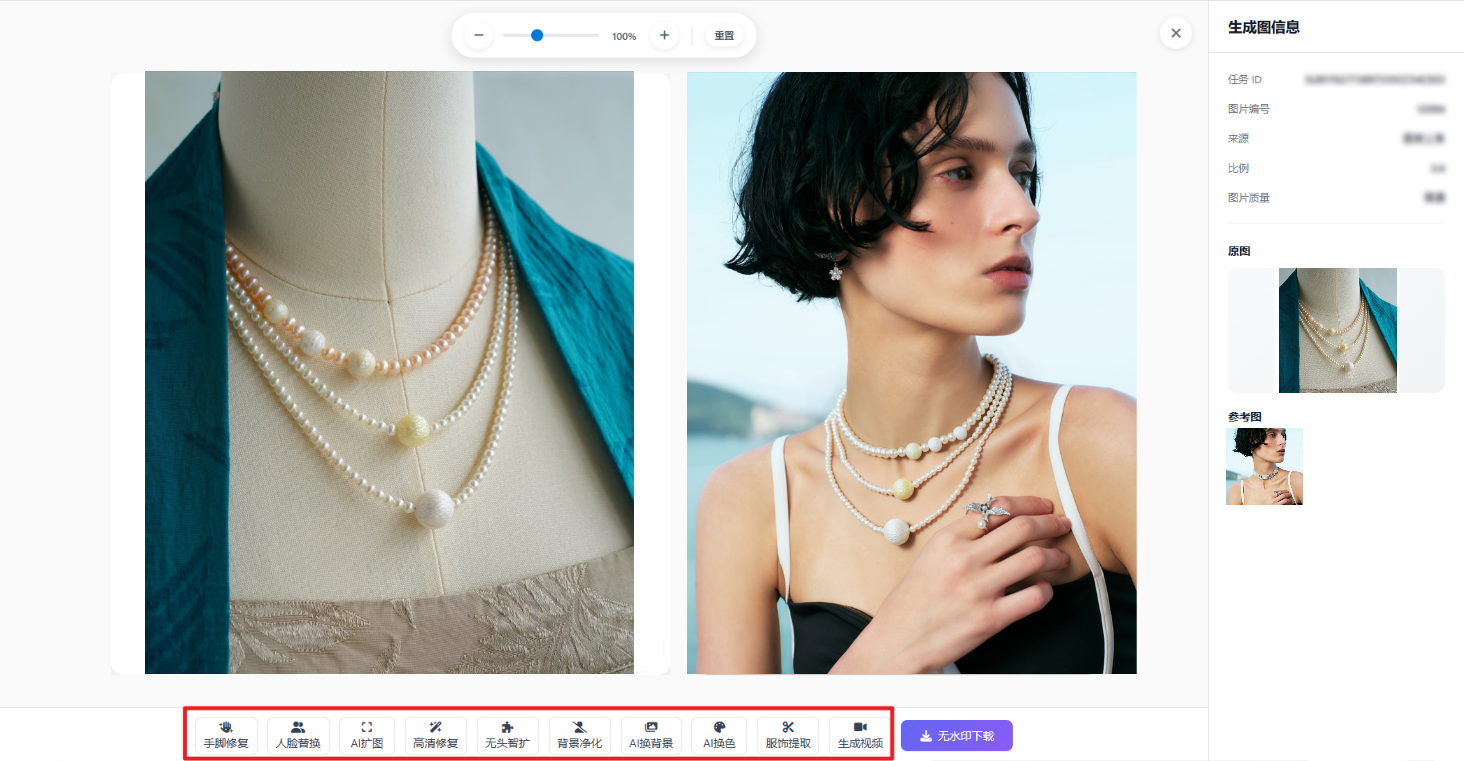The height and width of the screenshot is (761, 1464).
Task: Click the zoom slider handle
Action: tap(537, 35)
